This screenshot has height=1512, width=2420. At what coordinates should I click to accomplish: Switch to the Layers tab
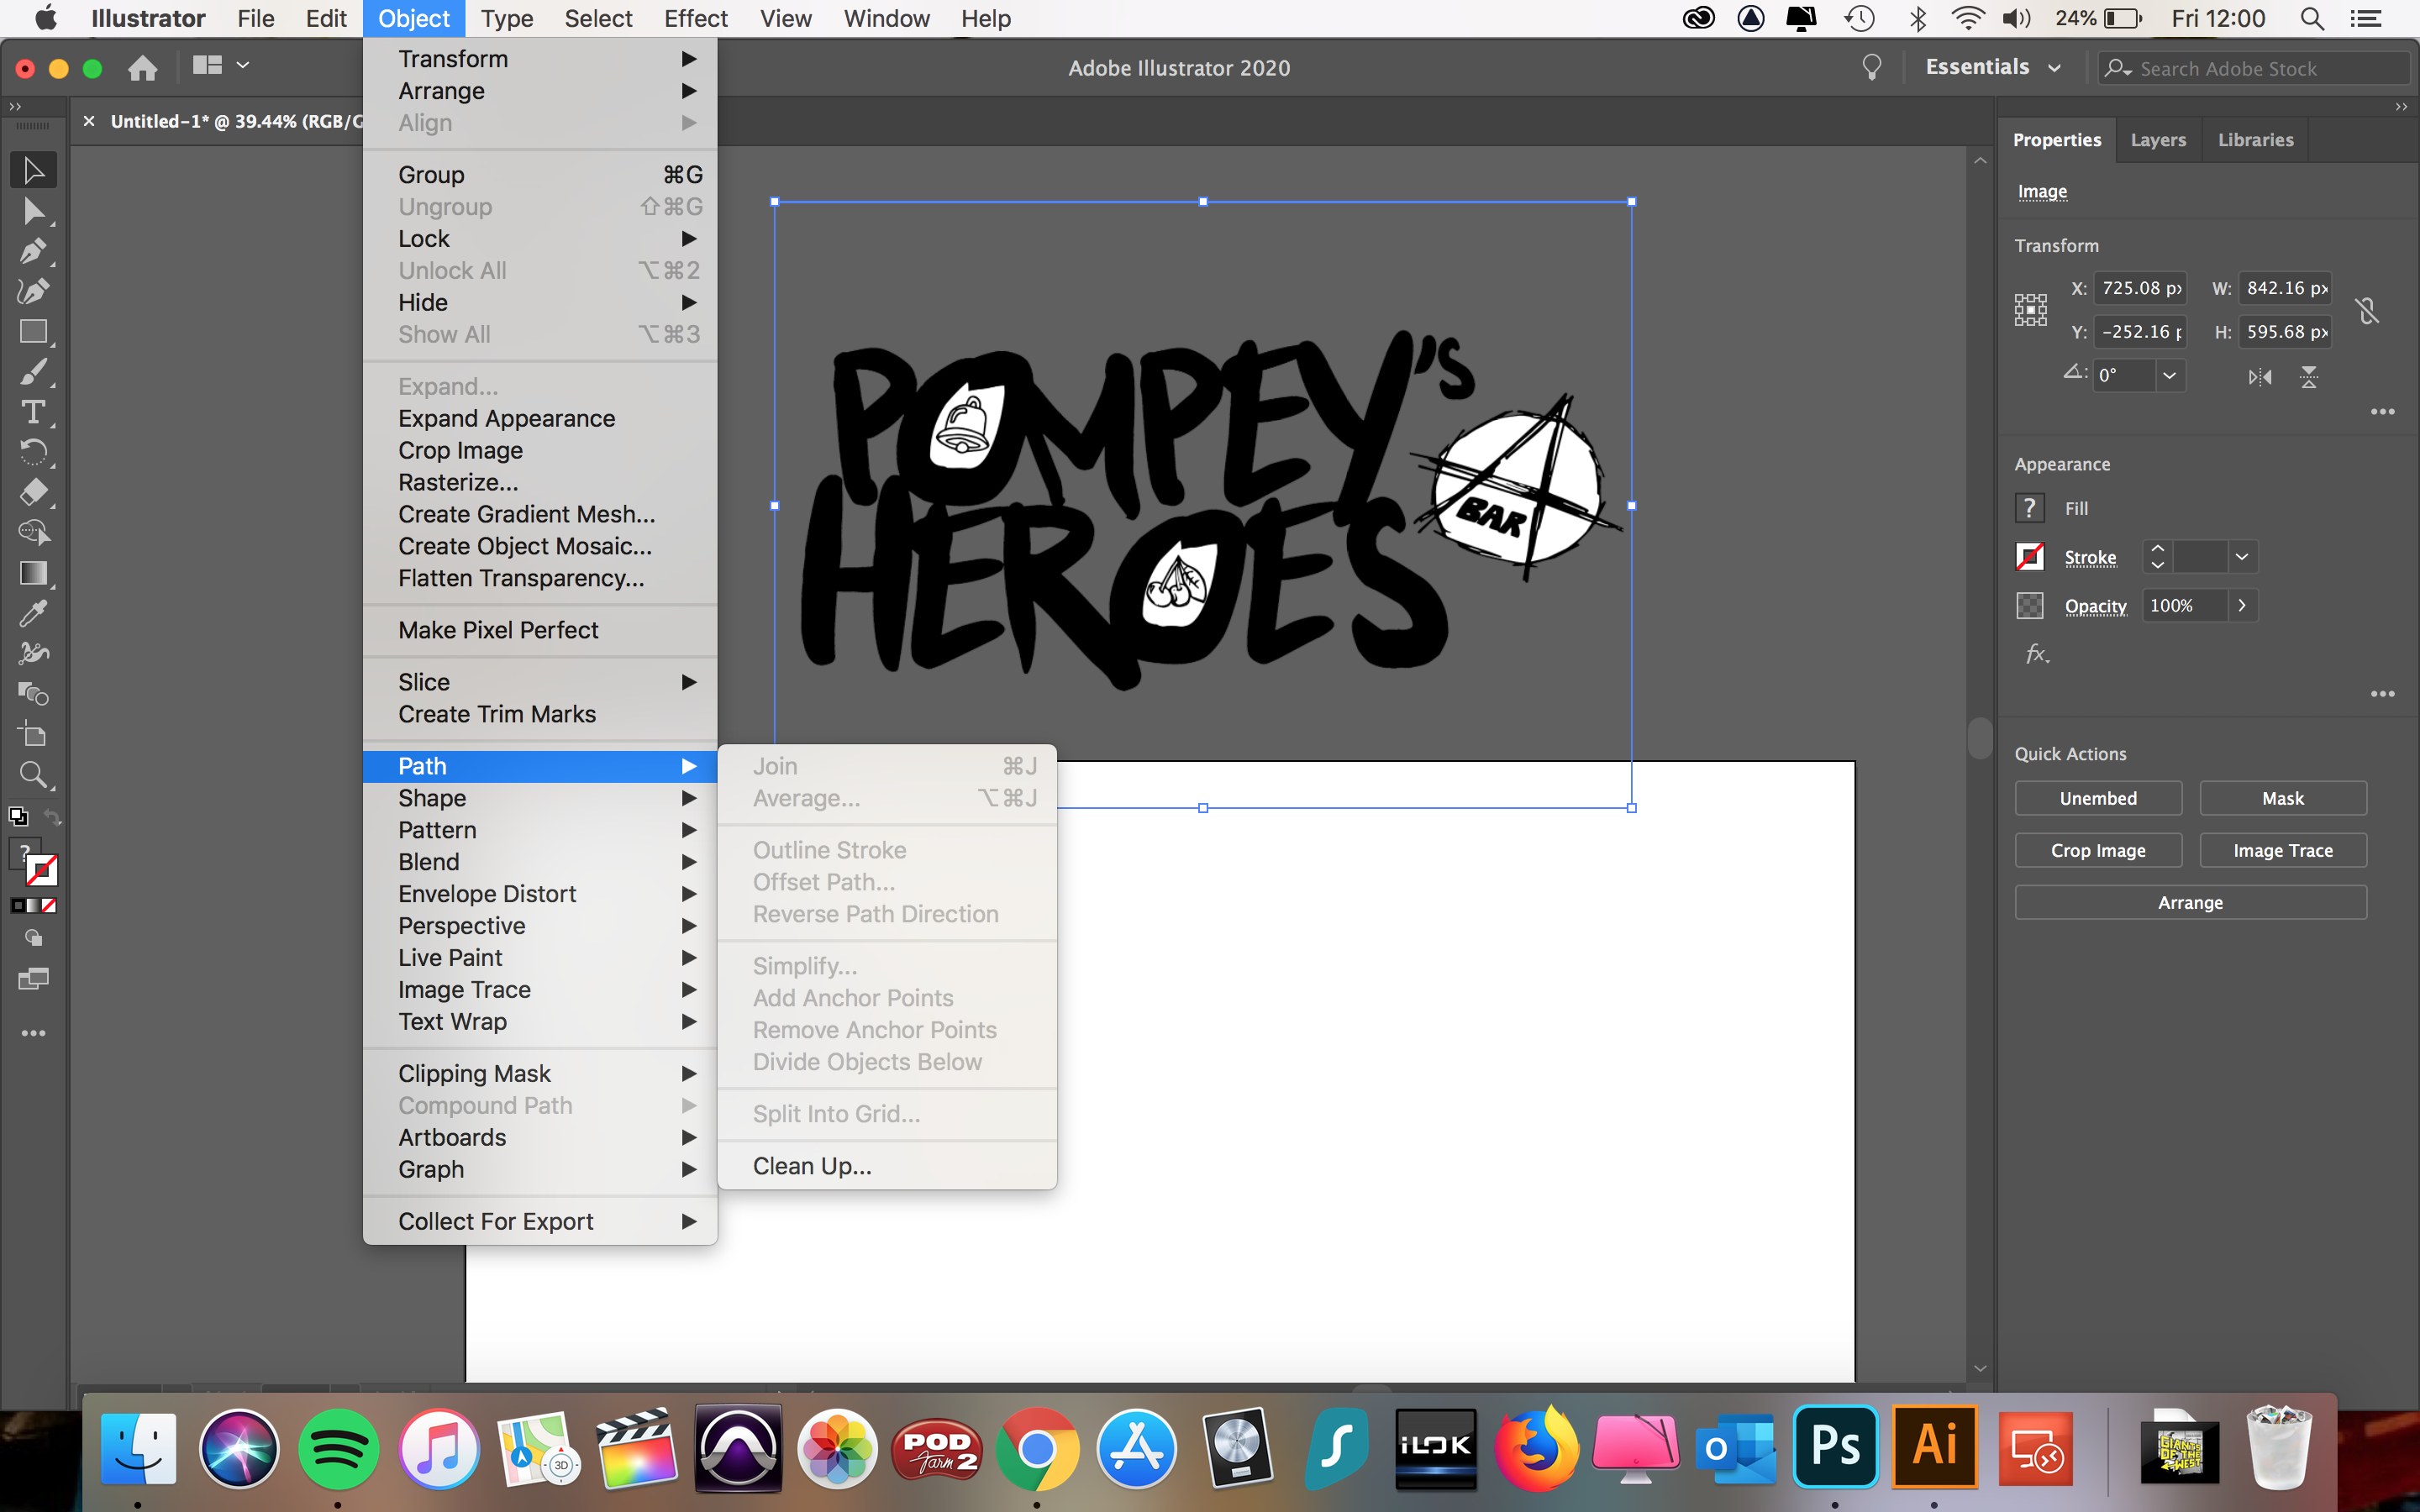(x=2157, y=139)
